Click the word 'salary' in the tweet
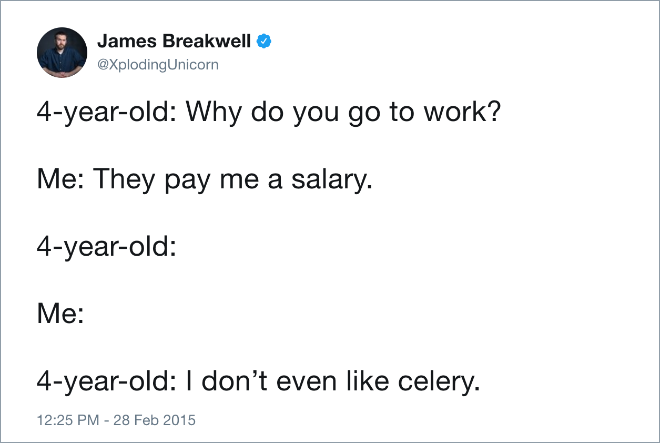Viewport: 660px width, 443px height. tap(329, 180)
